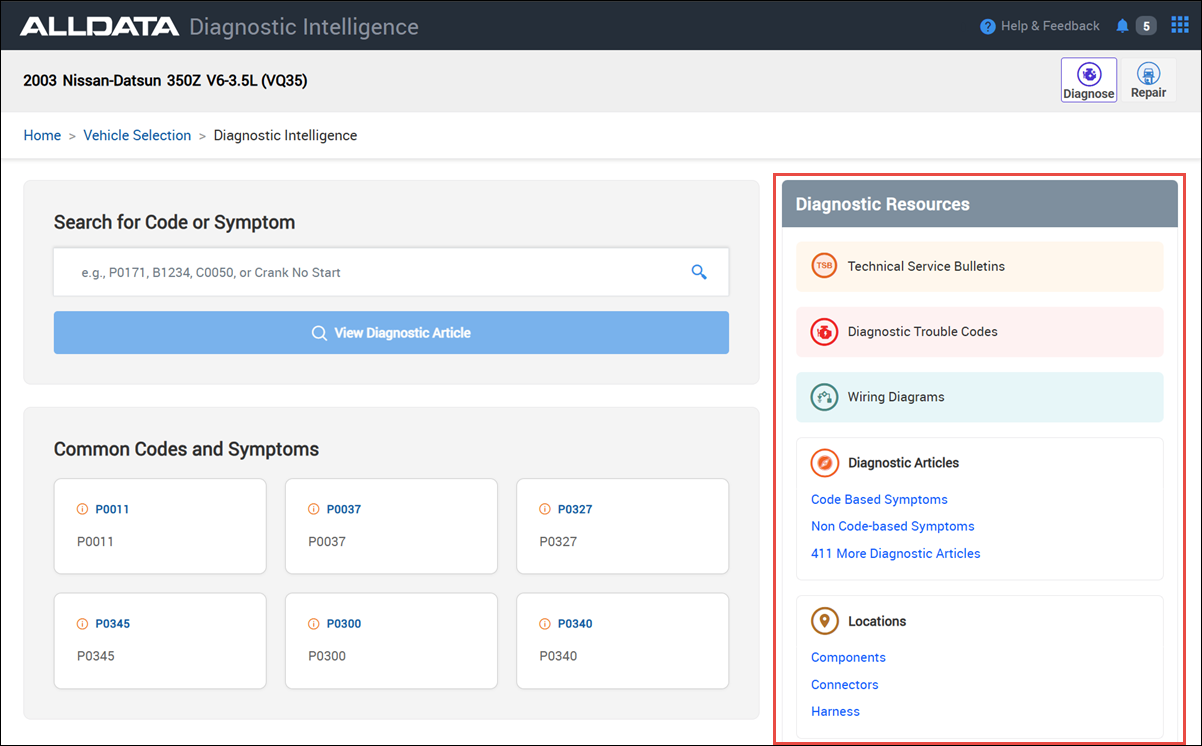Screen dimensions: 1202x746
Task: Navigate to Vehicle Selection in the breadcrumb
Action: [137, 135]
